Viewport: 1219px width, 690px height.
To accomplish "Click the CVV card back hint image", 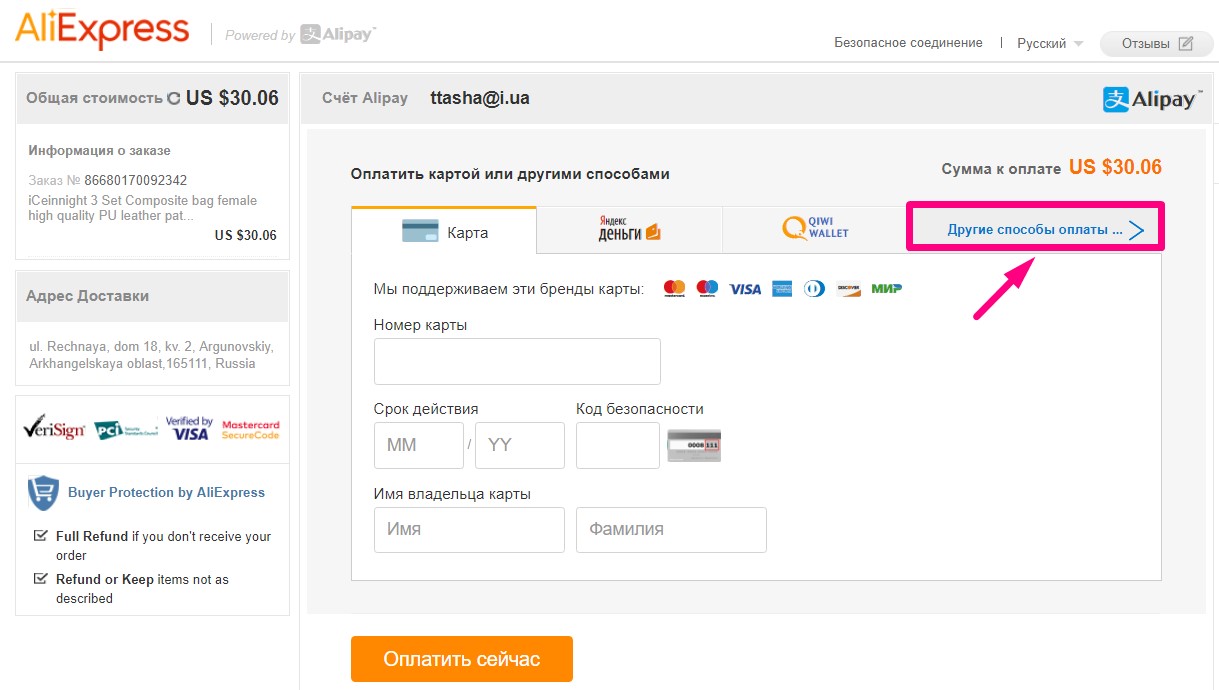I will click(694, 445).
